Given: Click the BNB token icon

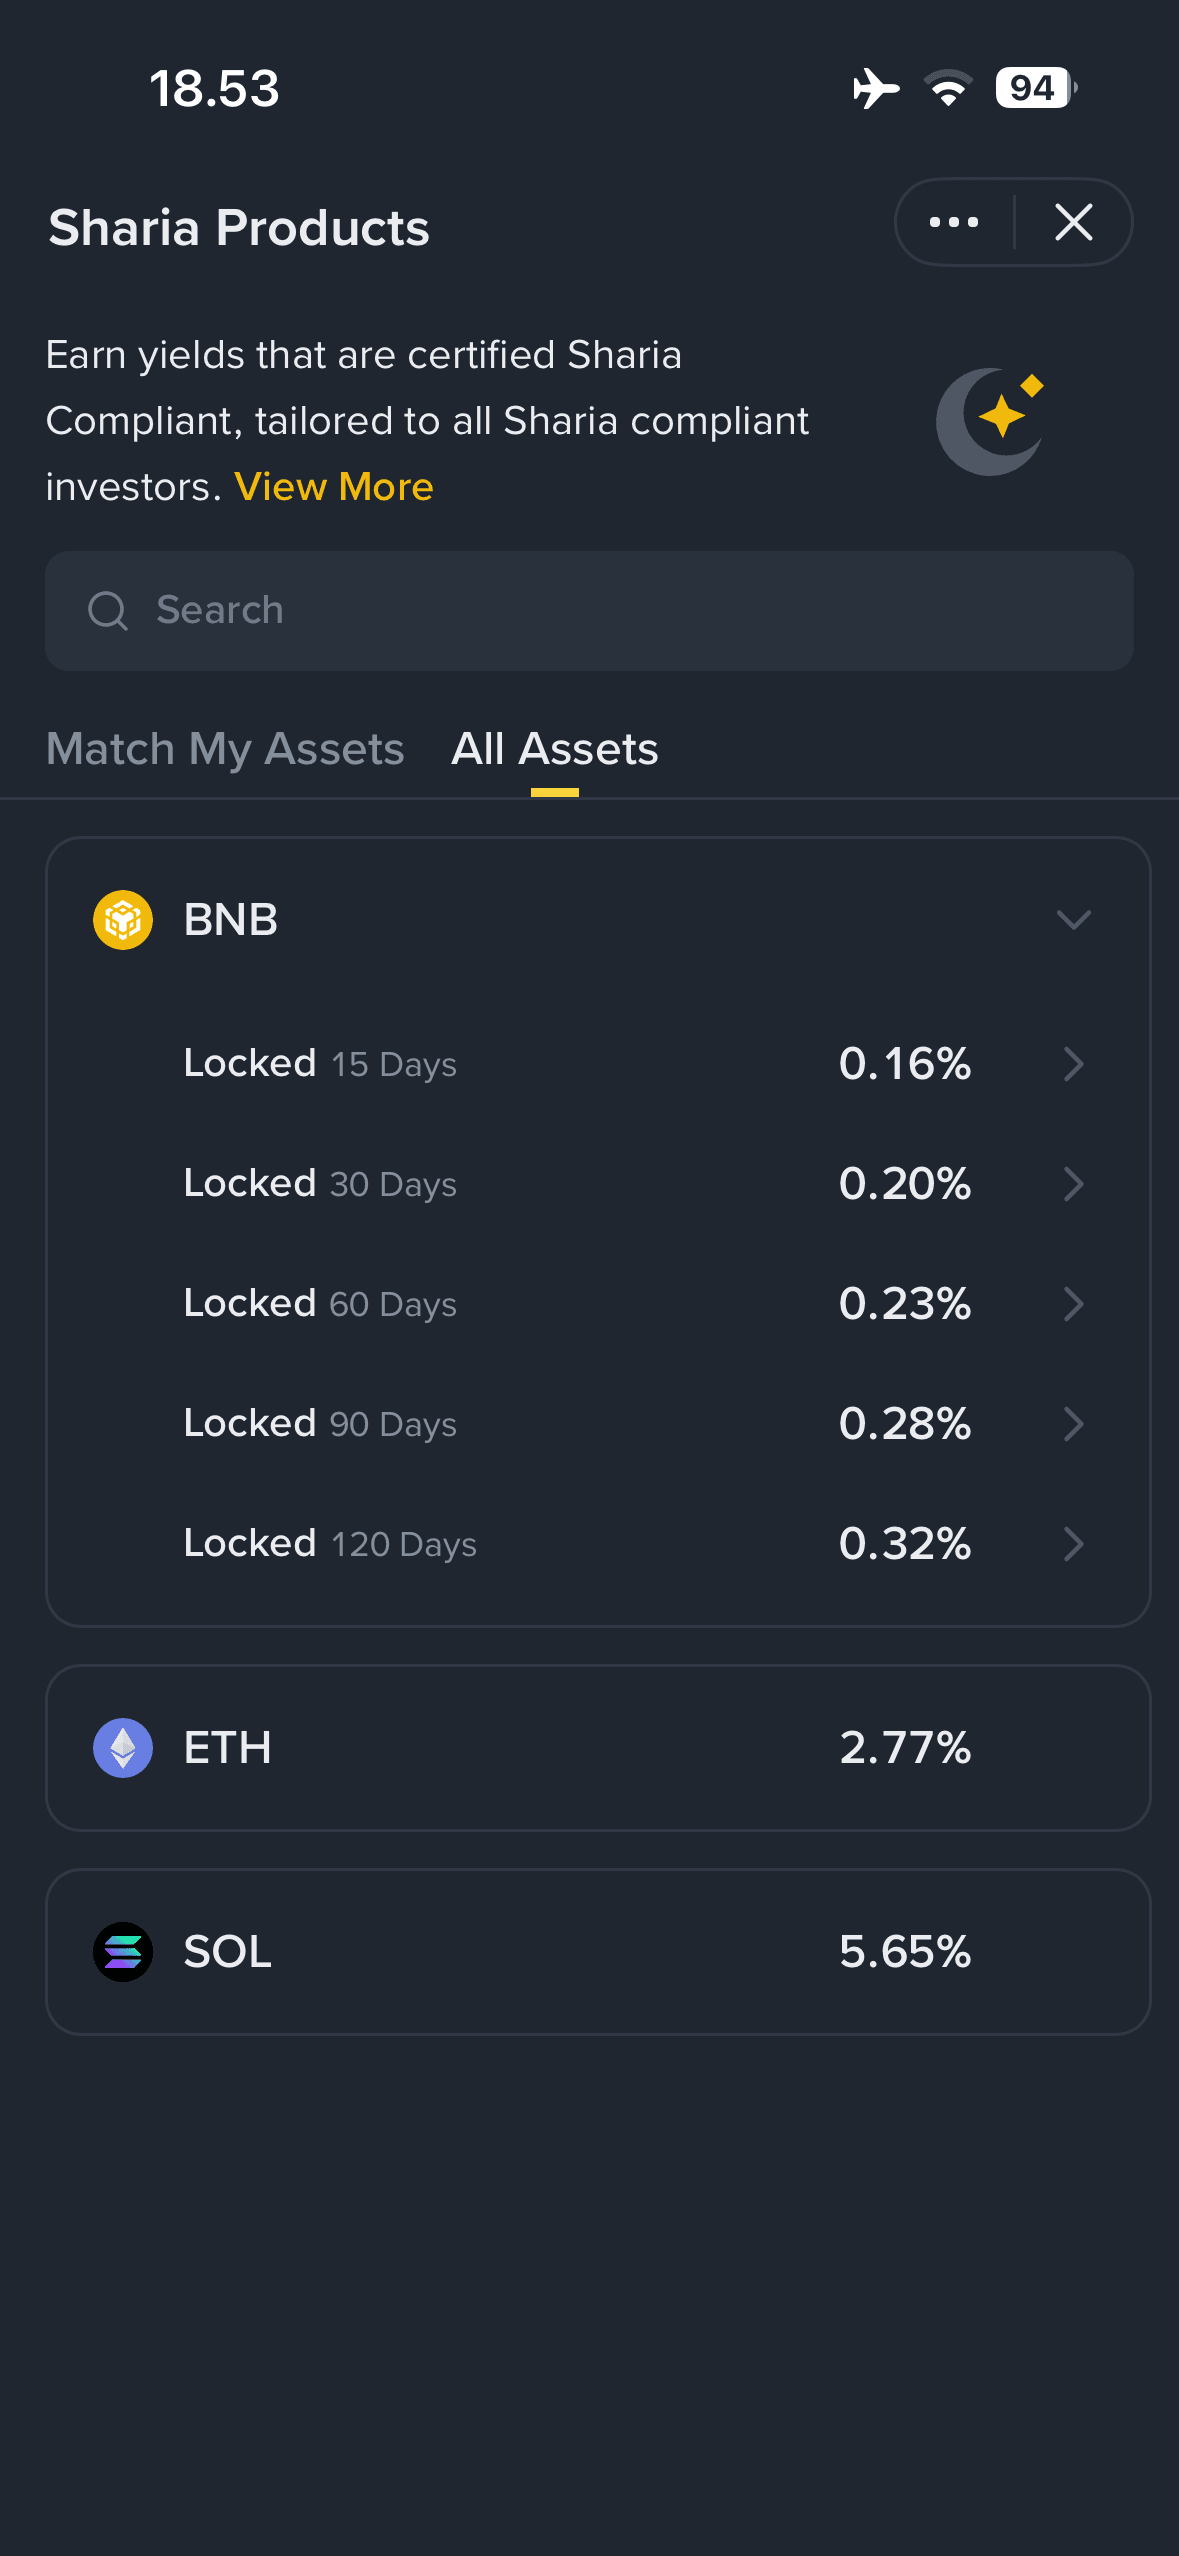Looking at the screenshot, I should [x=122, y=920].
